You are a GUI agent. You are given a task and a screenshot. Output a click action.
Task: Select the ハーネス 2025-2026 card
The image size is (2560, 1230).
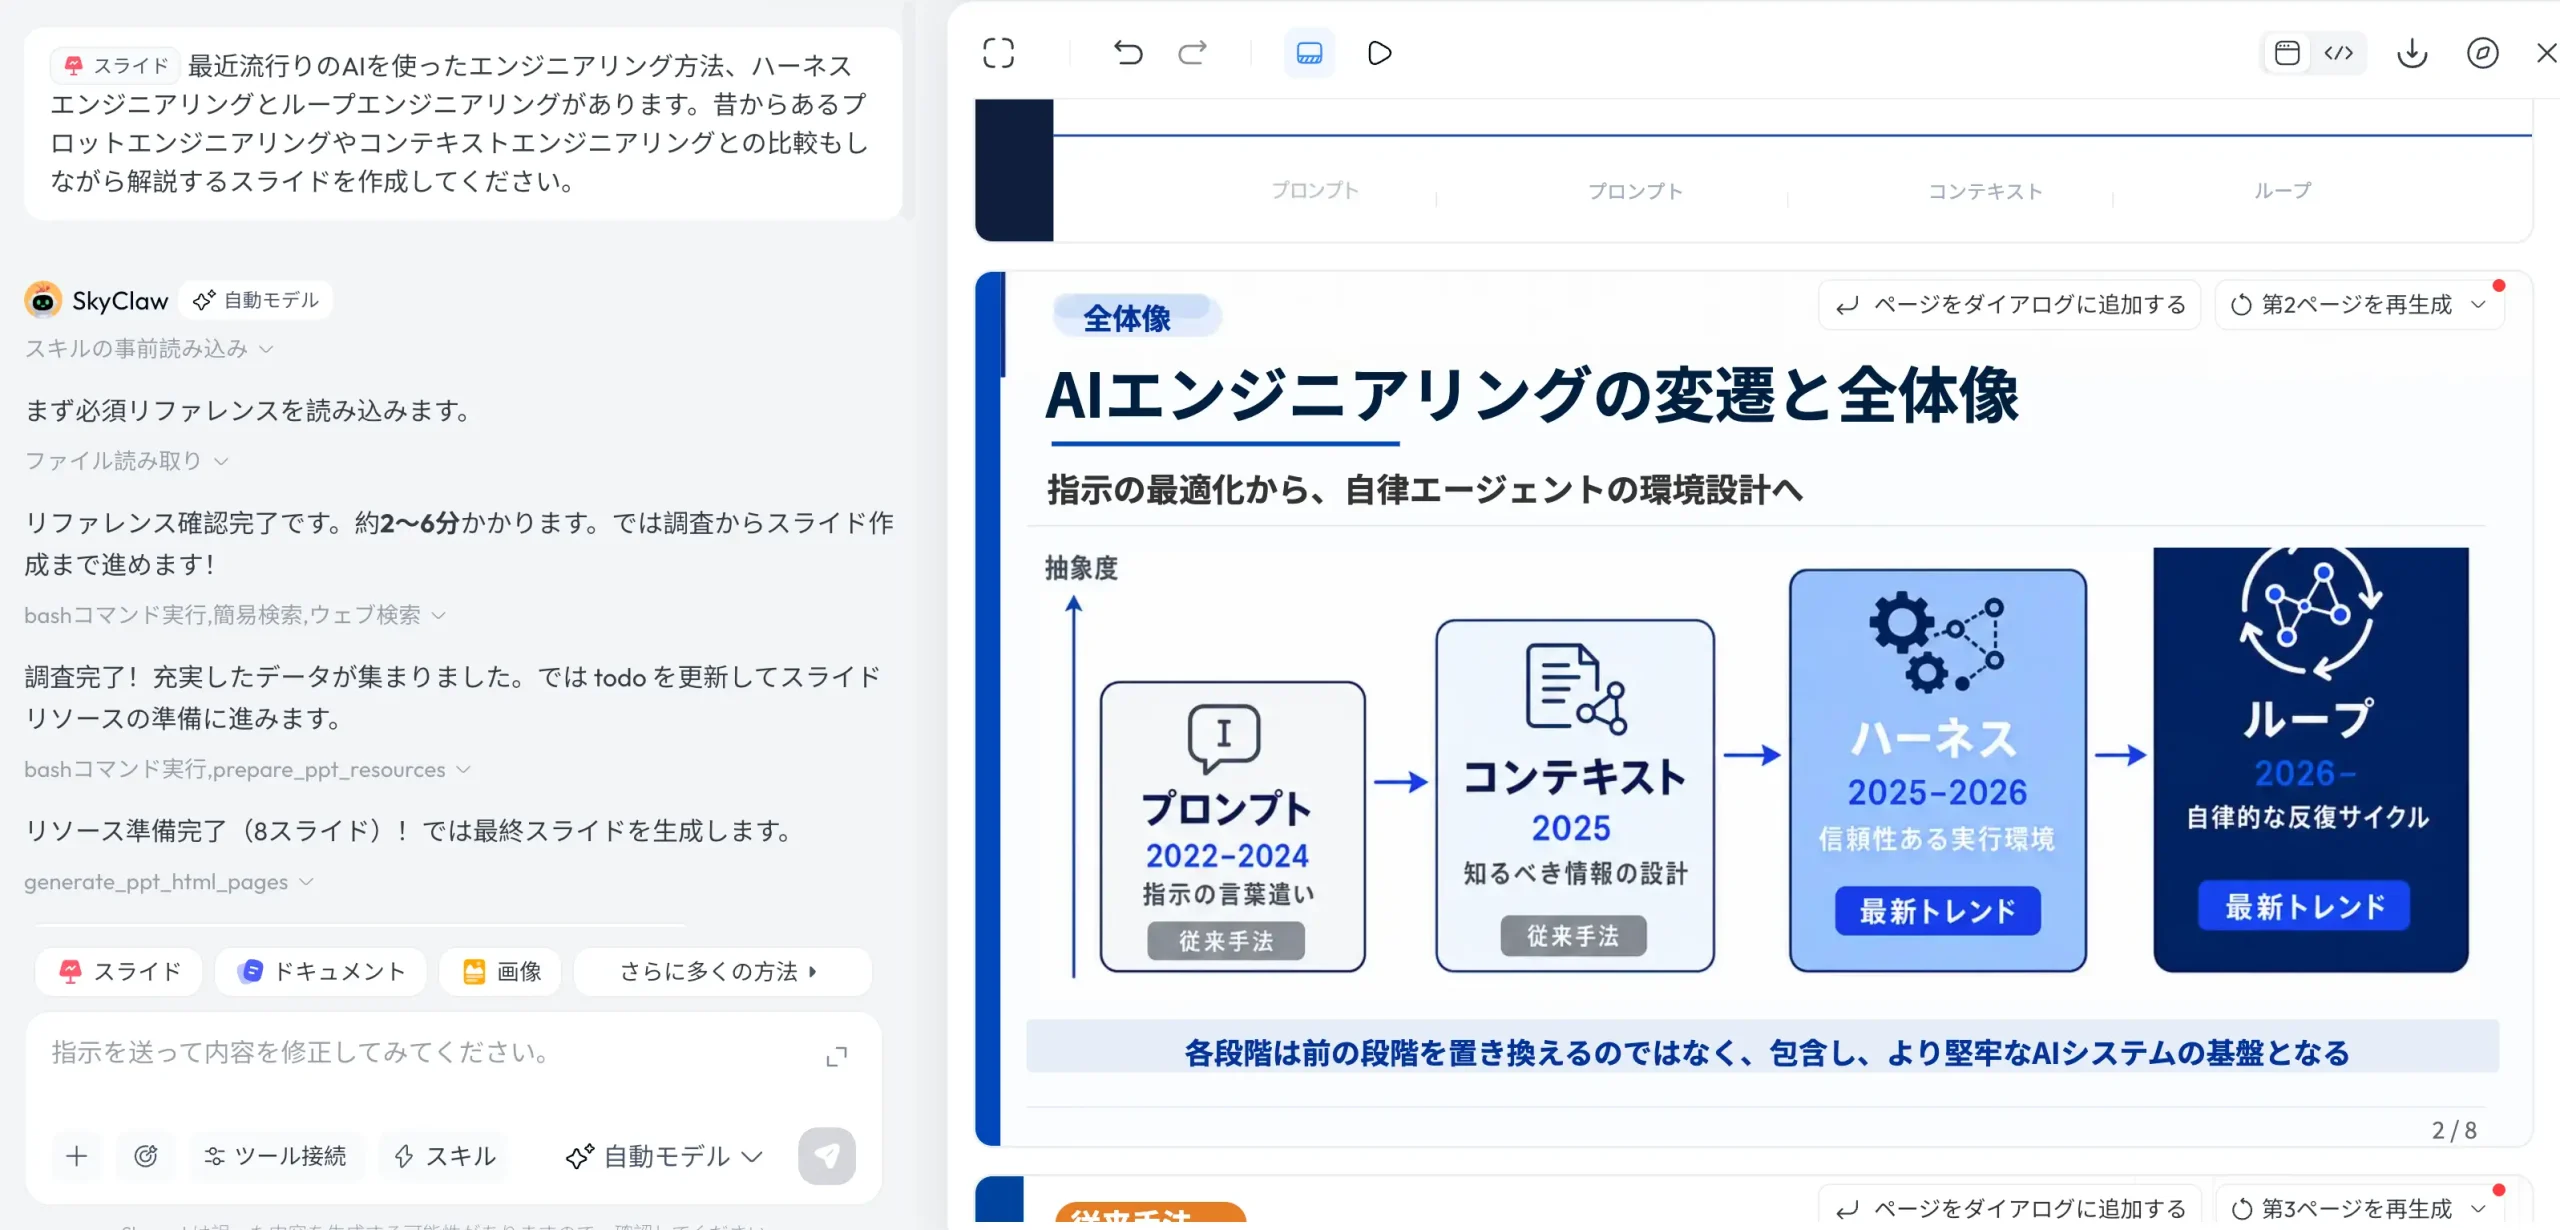[x=1937, y=770]
